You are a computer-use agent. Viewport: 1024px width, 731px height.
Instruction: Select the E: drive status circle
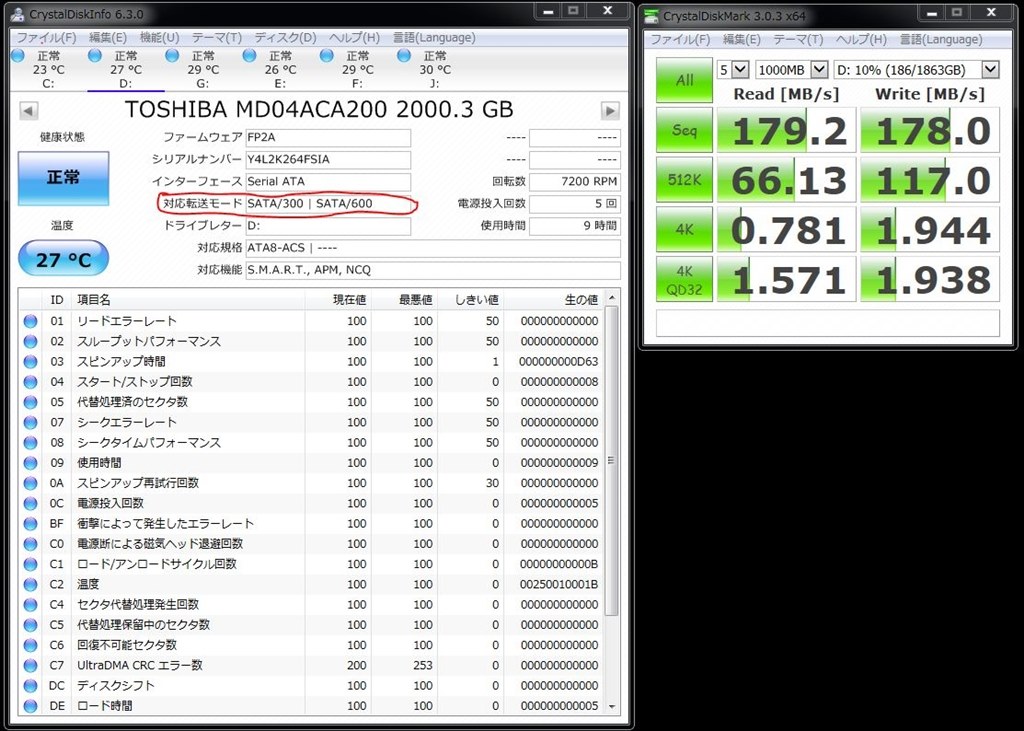(249, 56)
